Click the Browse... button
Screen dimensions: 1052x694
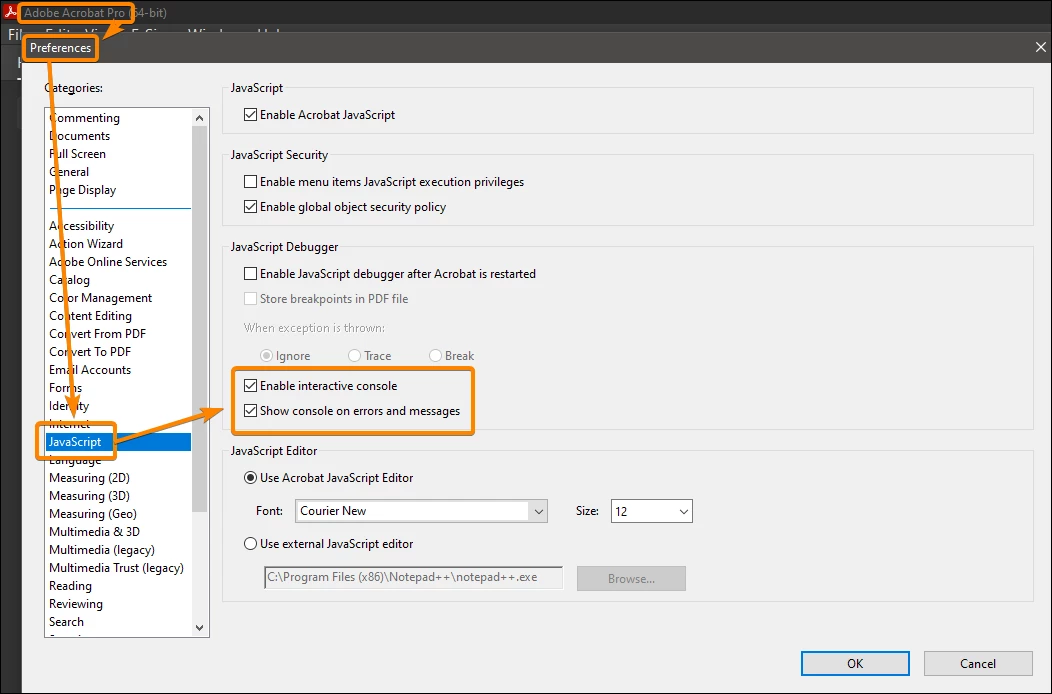[x=631, y=579]
